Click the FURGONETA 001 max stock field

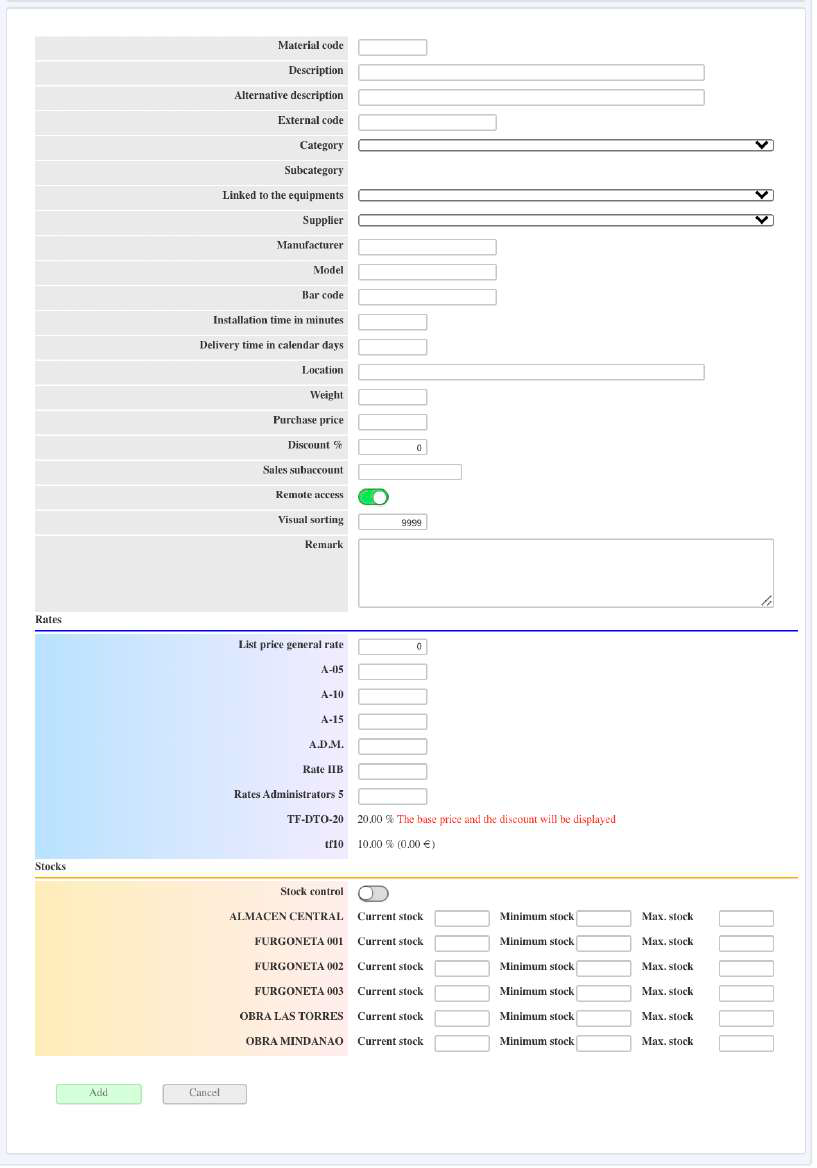coord(746,944)
